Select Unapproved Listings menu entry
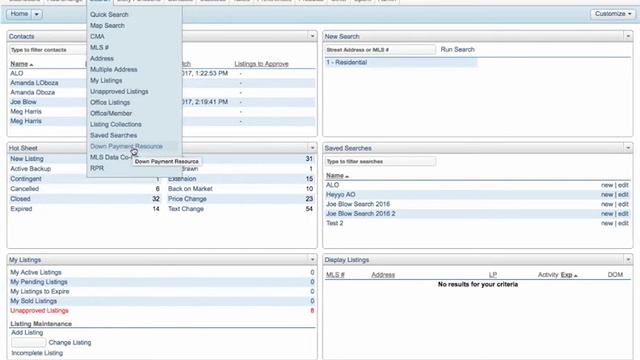Viewport: 640px width, 360px height. click(x=119, y=91)
